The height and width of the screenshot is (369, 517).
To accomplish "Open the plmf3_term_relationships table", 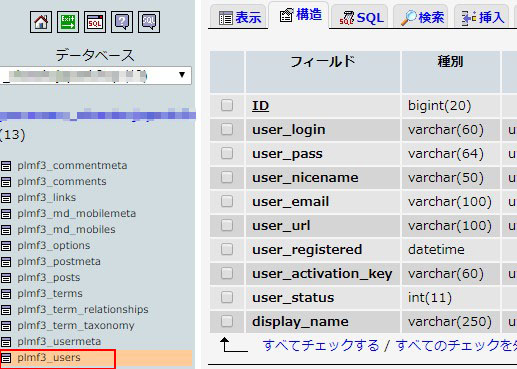I will 83,310.
